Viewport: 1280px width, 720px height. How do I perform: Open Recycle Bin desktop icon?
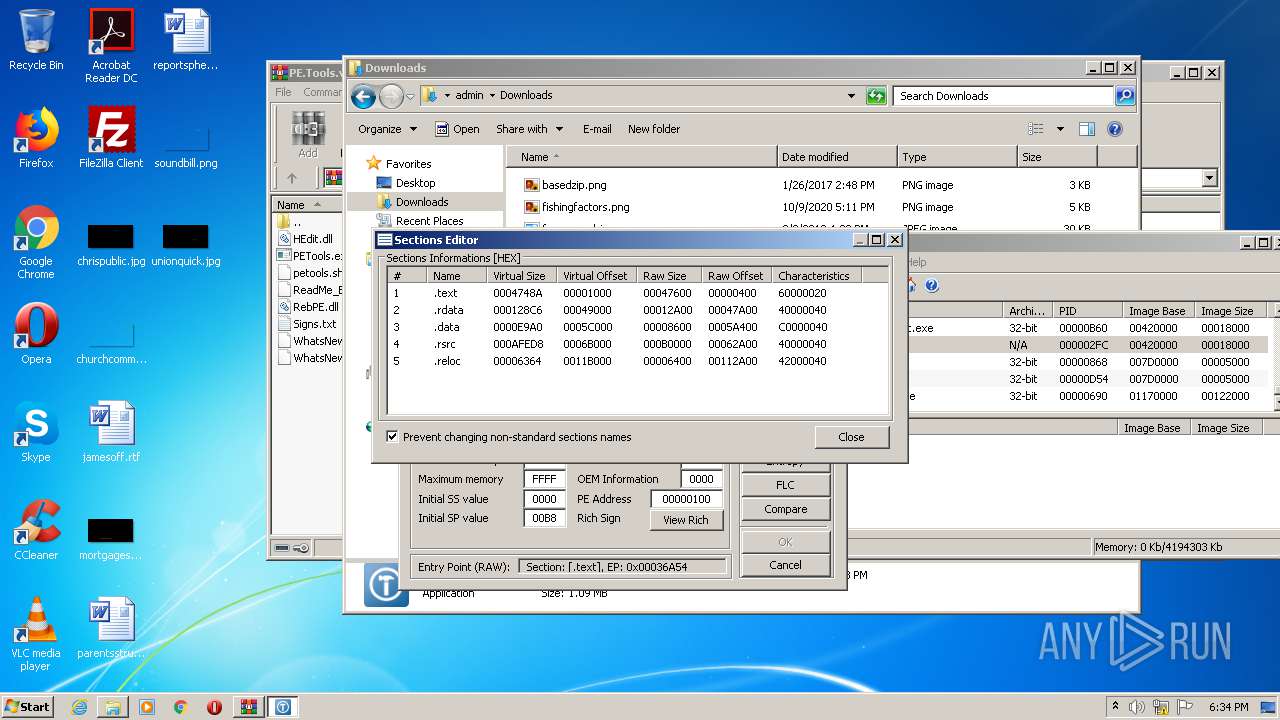pyautogui.click(x=36, y=40)
